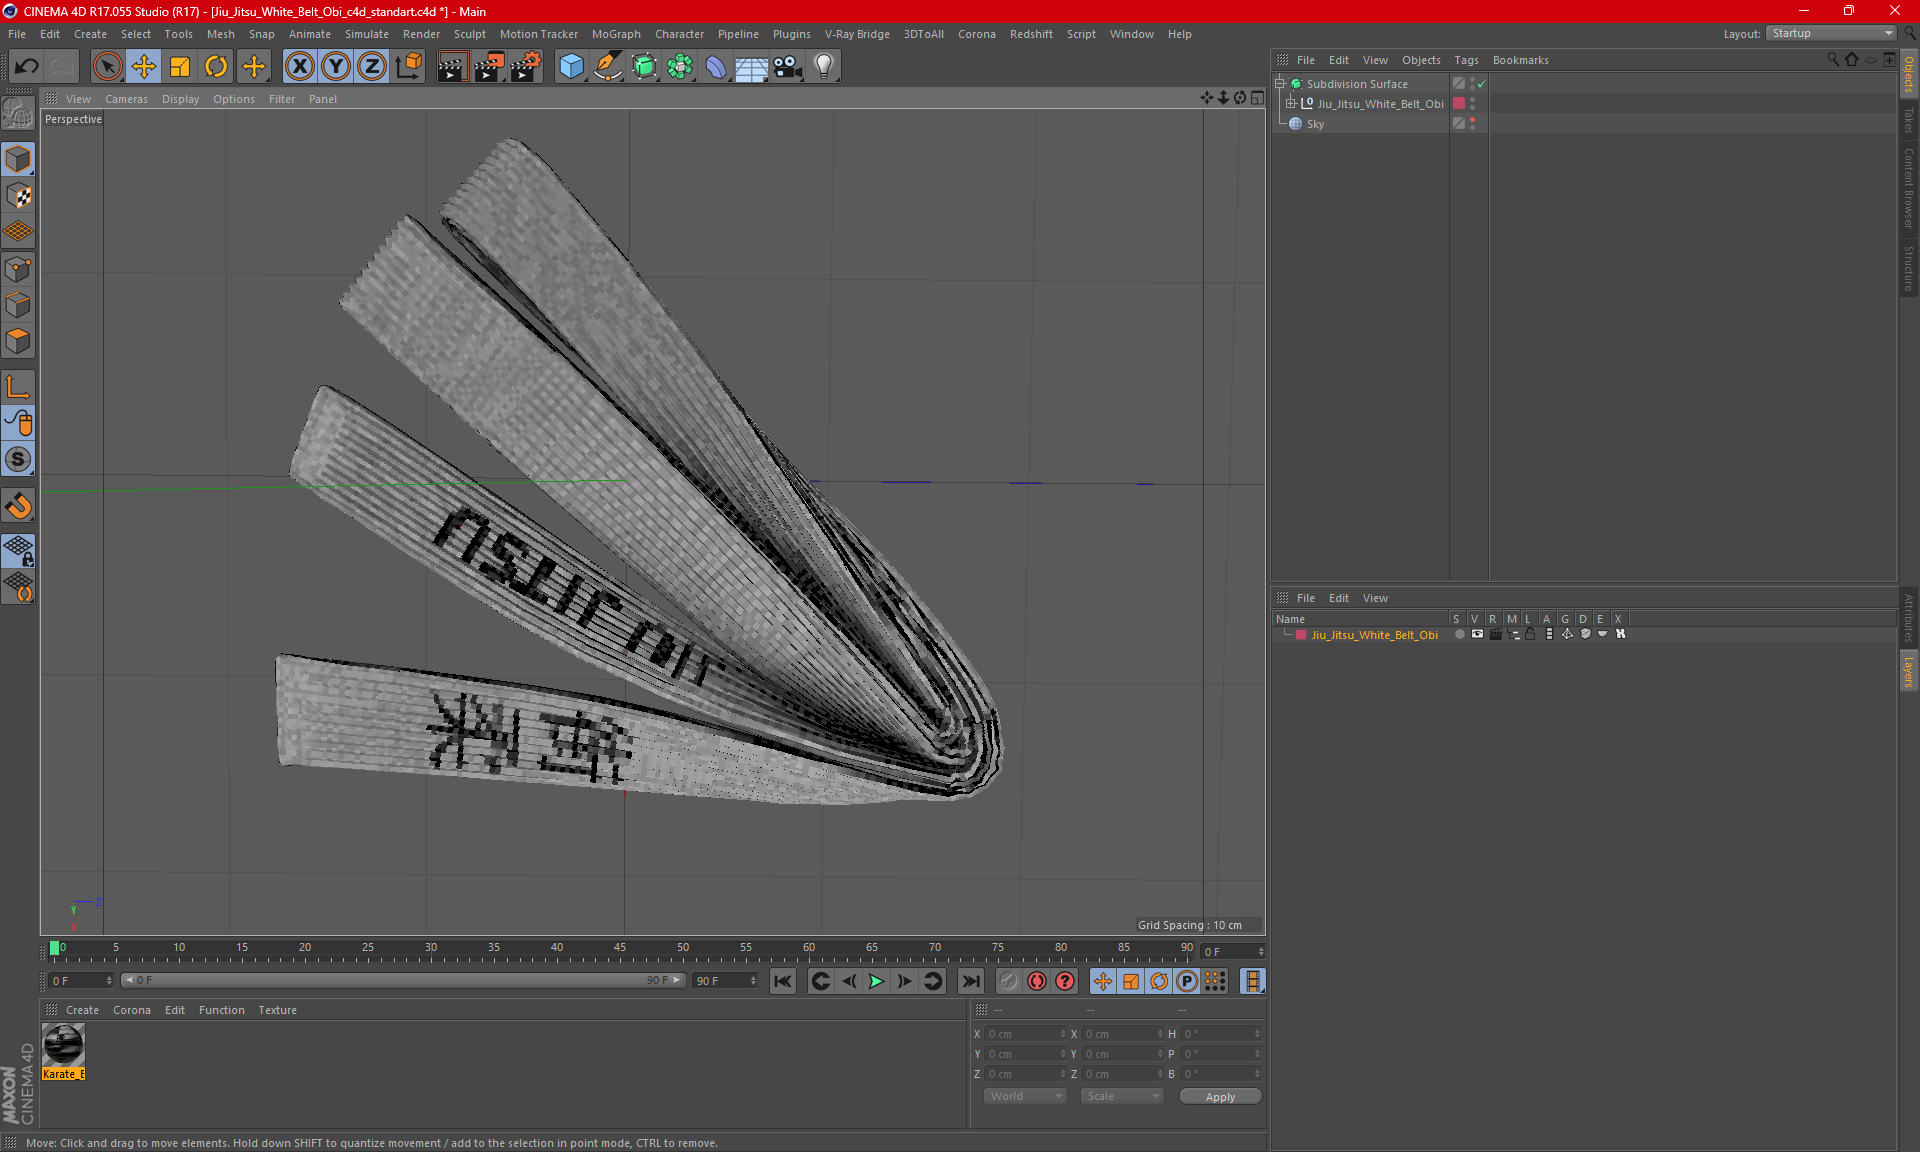Click the Coordinate System icon

(x=409, y=67)
